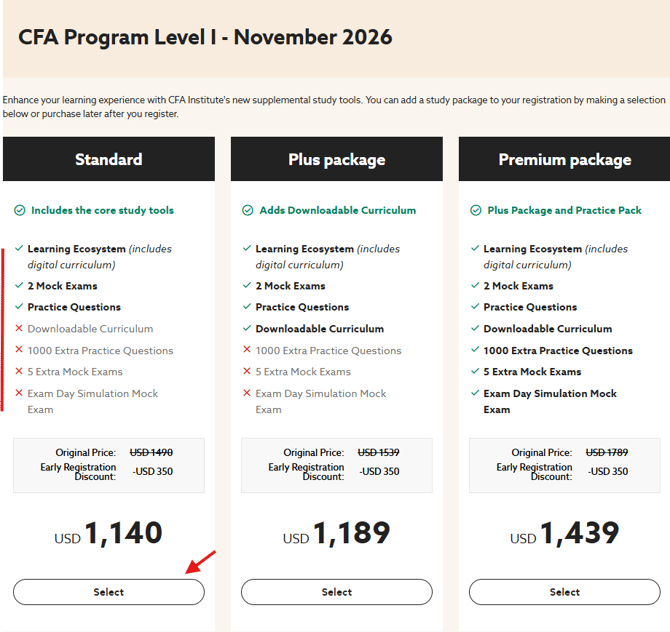Viewport: 670px width, 632px height.
Task: Click the Premium package header
Action: coord(564,159)
